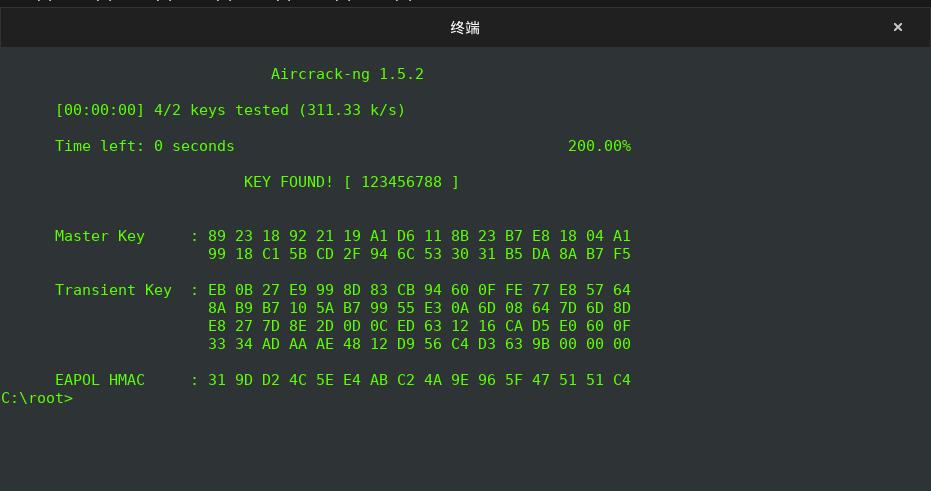Click the 200.00% progress value
931x491 pixels.
pos(599,146)
